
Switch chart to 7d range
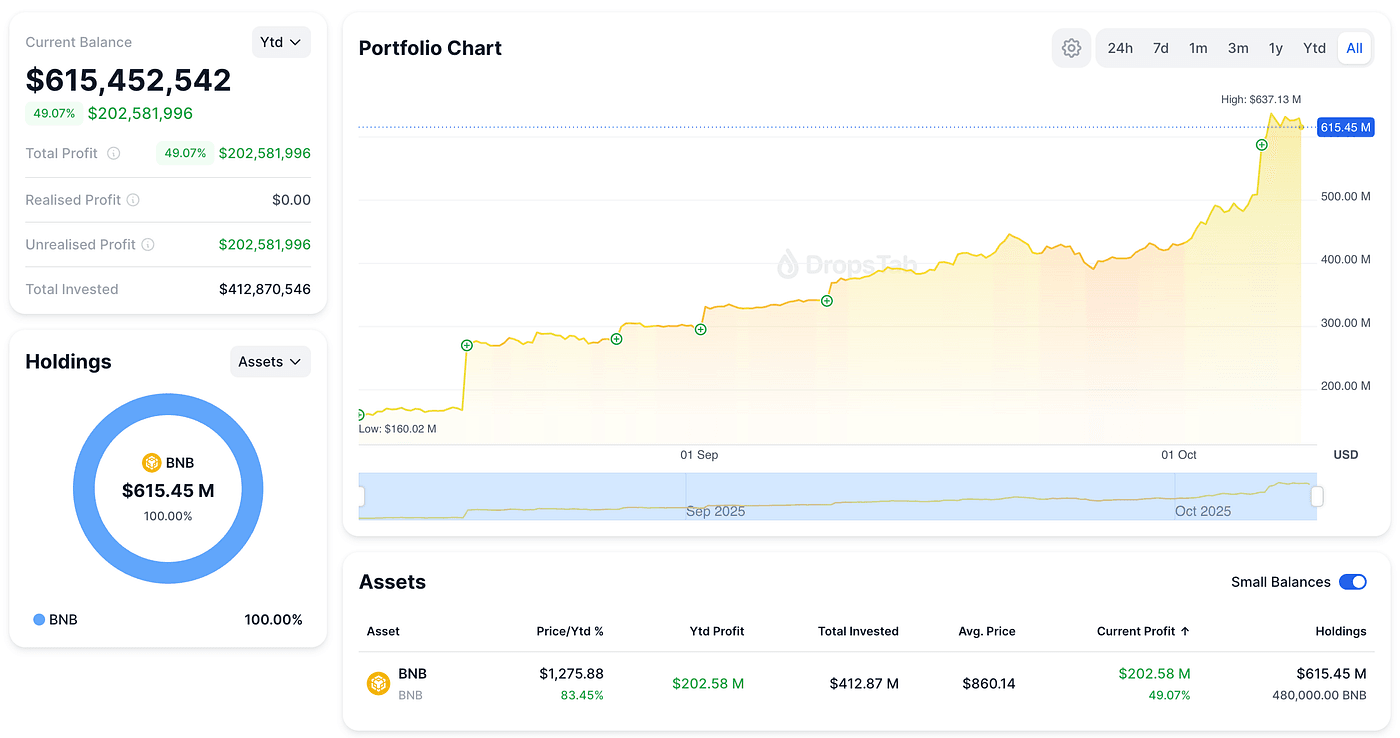(x=1160, y=48)
